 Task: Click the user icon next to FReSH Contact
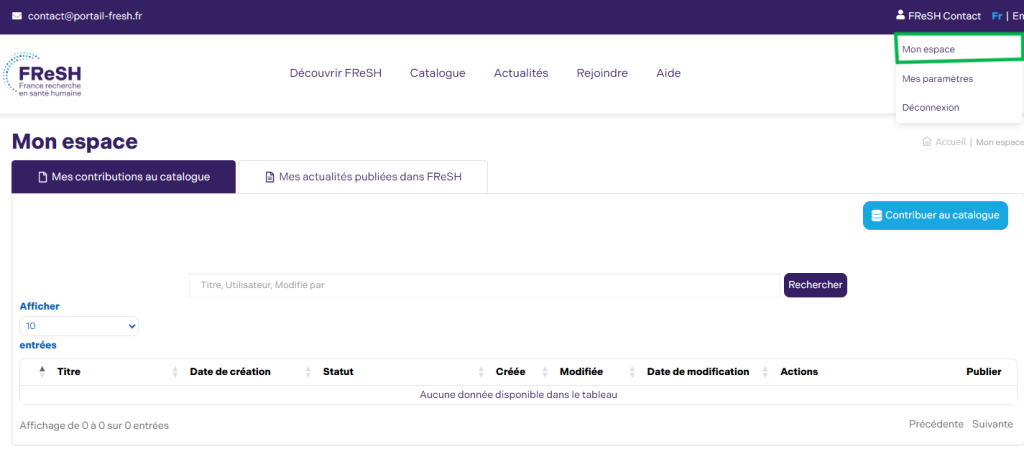pos(900,16)
